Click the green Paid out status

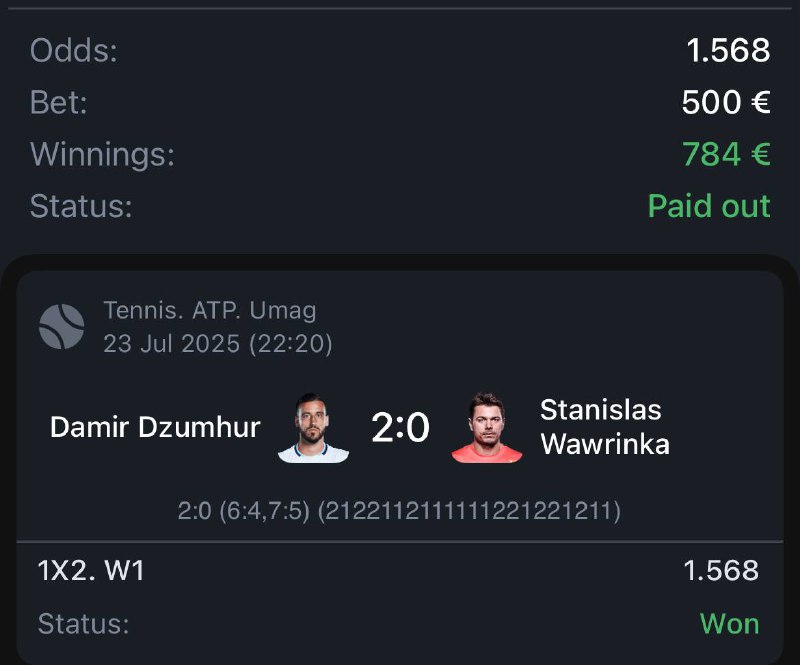(x=709, y=206)
